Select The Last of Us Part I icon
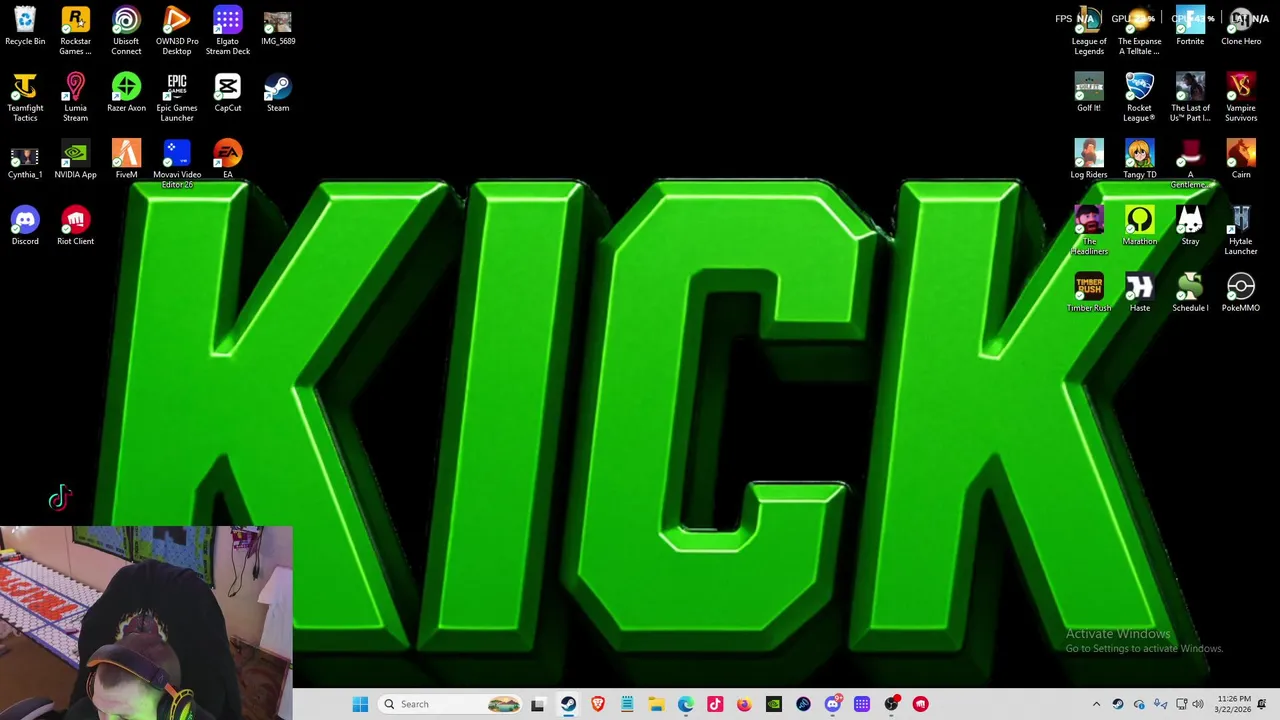This screenshot has height=720, width=1280. 1190,97
